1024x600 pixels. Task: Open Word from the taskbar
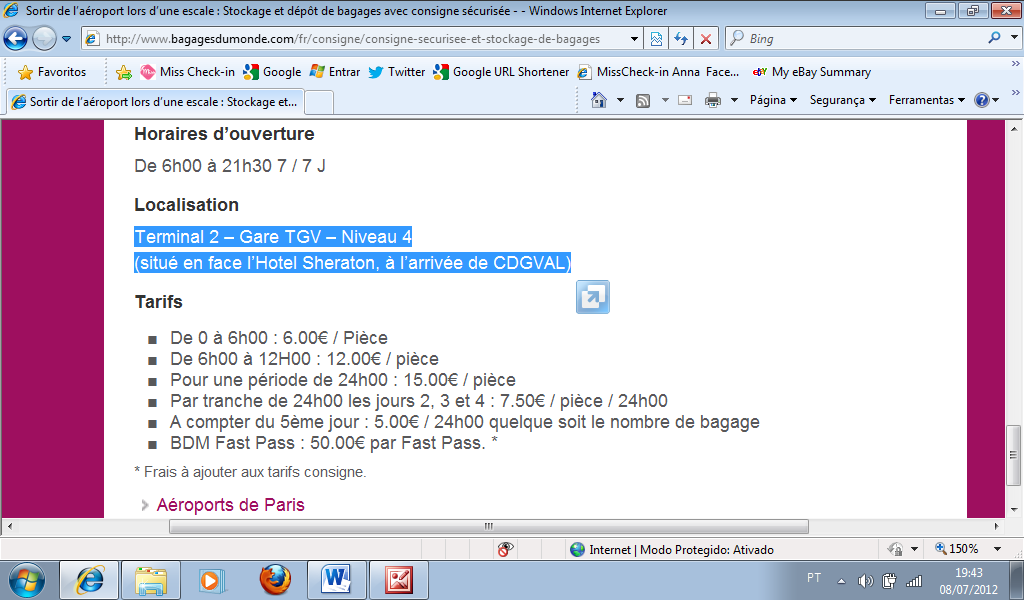(x=337, y=579)
